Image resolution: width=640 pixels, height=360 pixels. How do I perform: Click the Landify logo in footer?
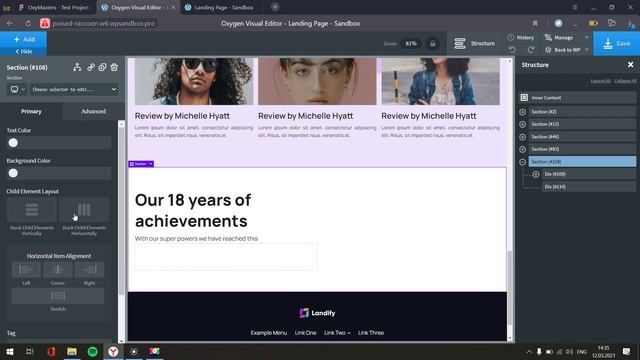coord(317,313)
